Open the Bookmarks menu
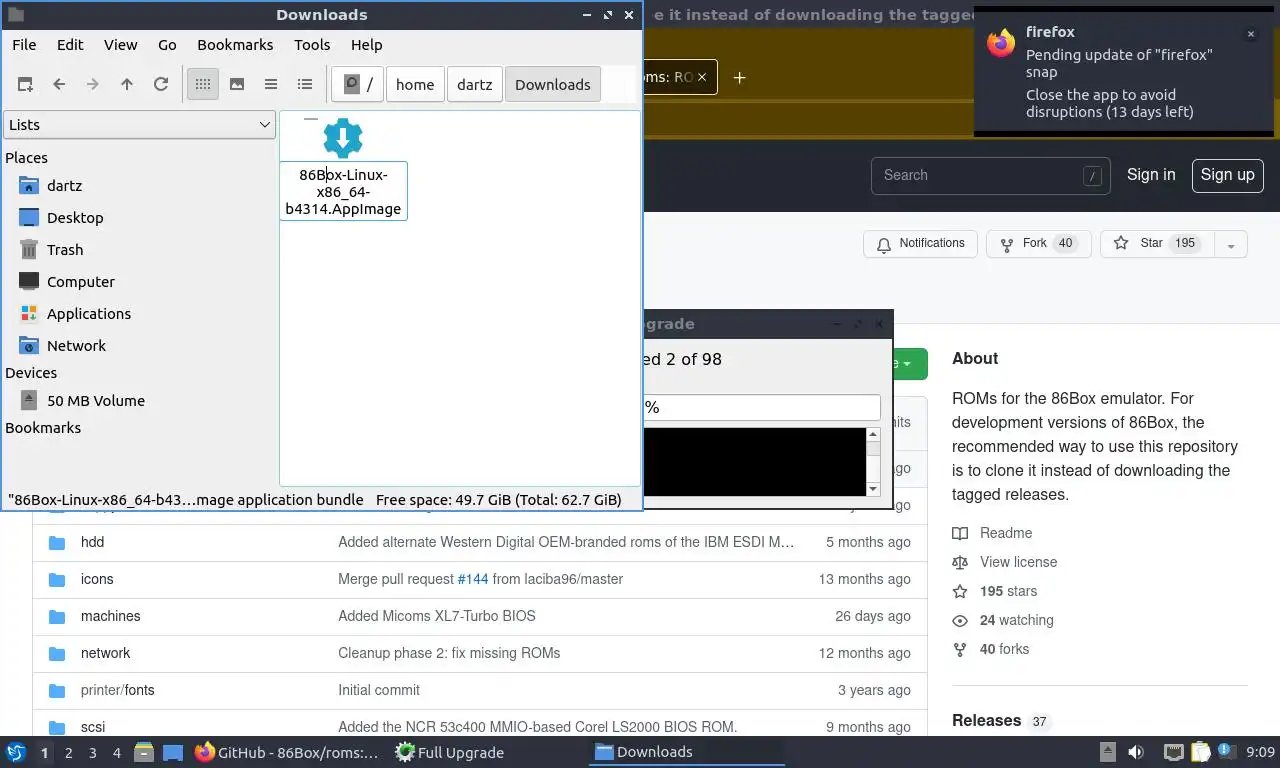Screen dimensions: 1280x768 [x=235, y=44]
